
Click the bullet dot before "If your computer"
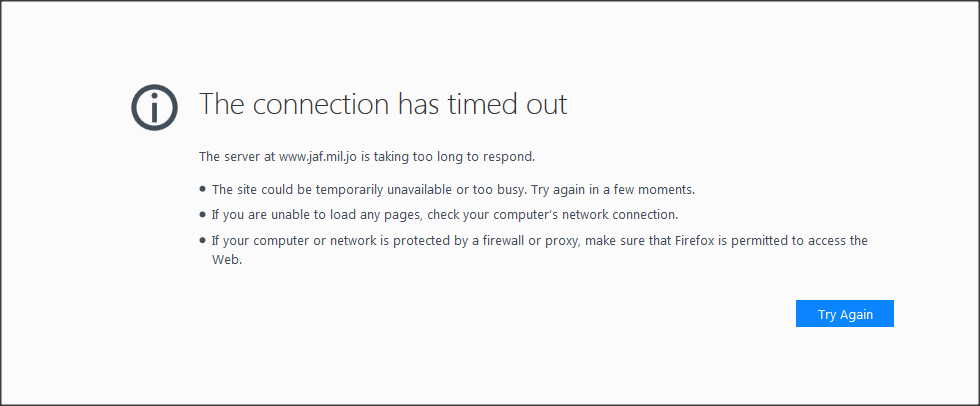click(202, 240)
